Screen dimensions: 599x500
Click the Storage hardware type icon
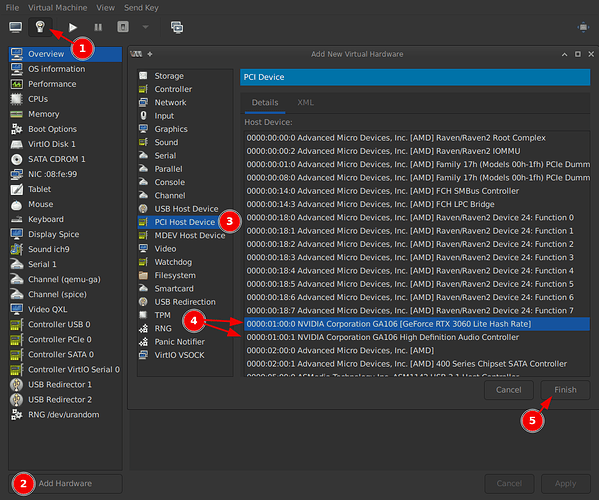[143, 76]
